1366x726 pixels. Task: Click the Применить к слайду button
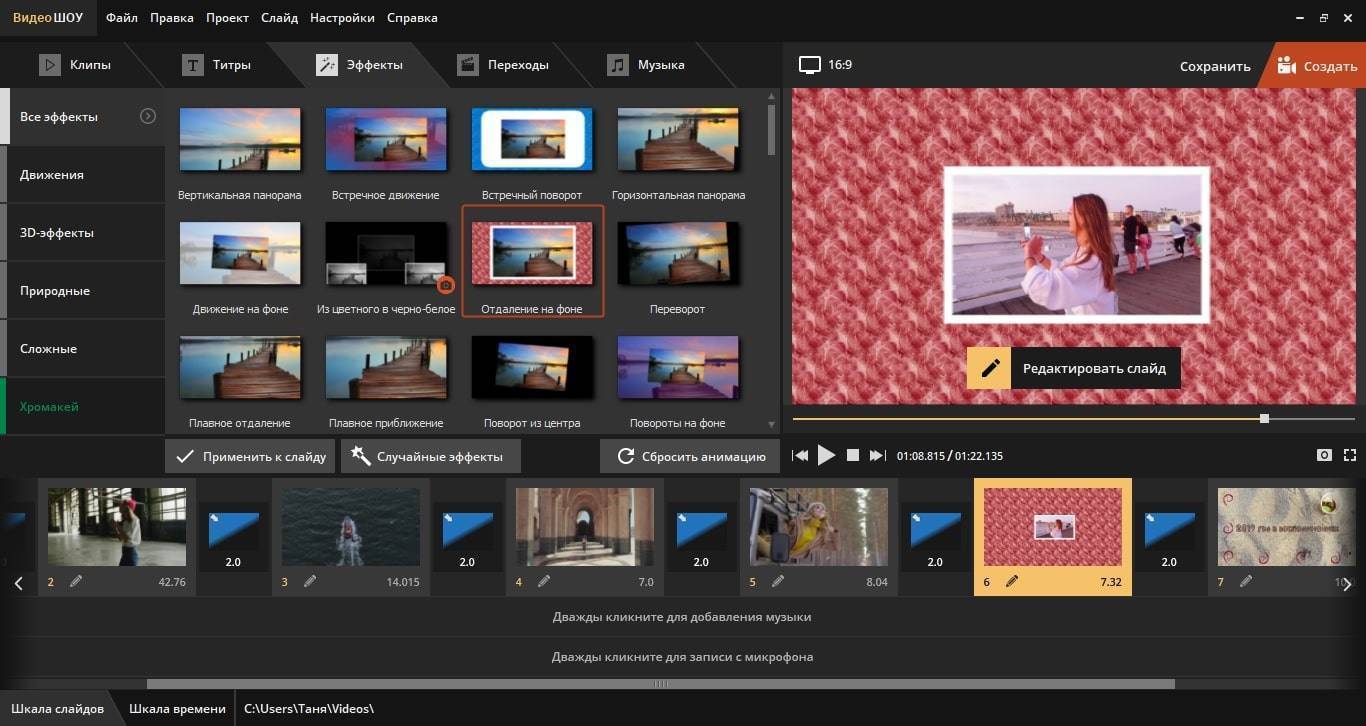tap(250, 456)
